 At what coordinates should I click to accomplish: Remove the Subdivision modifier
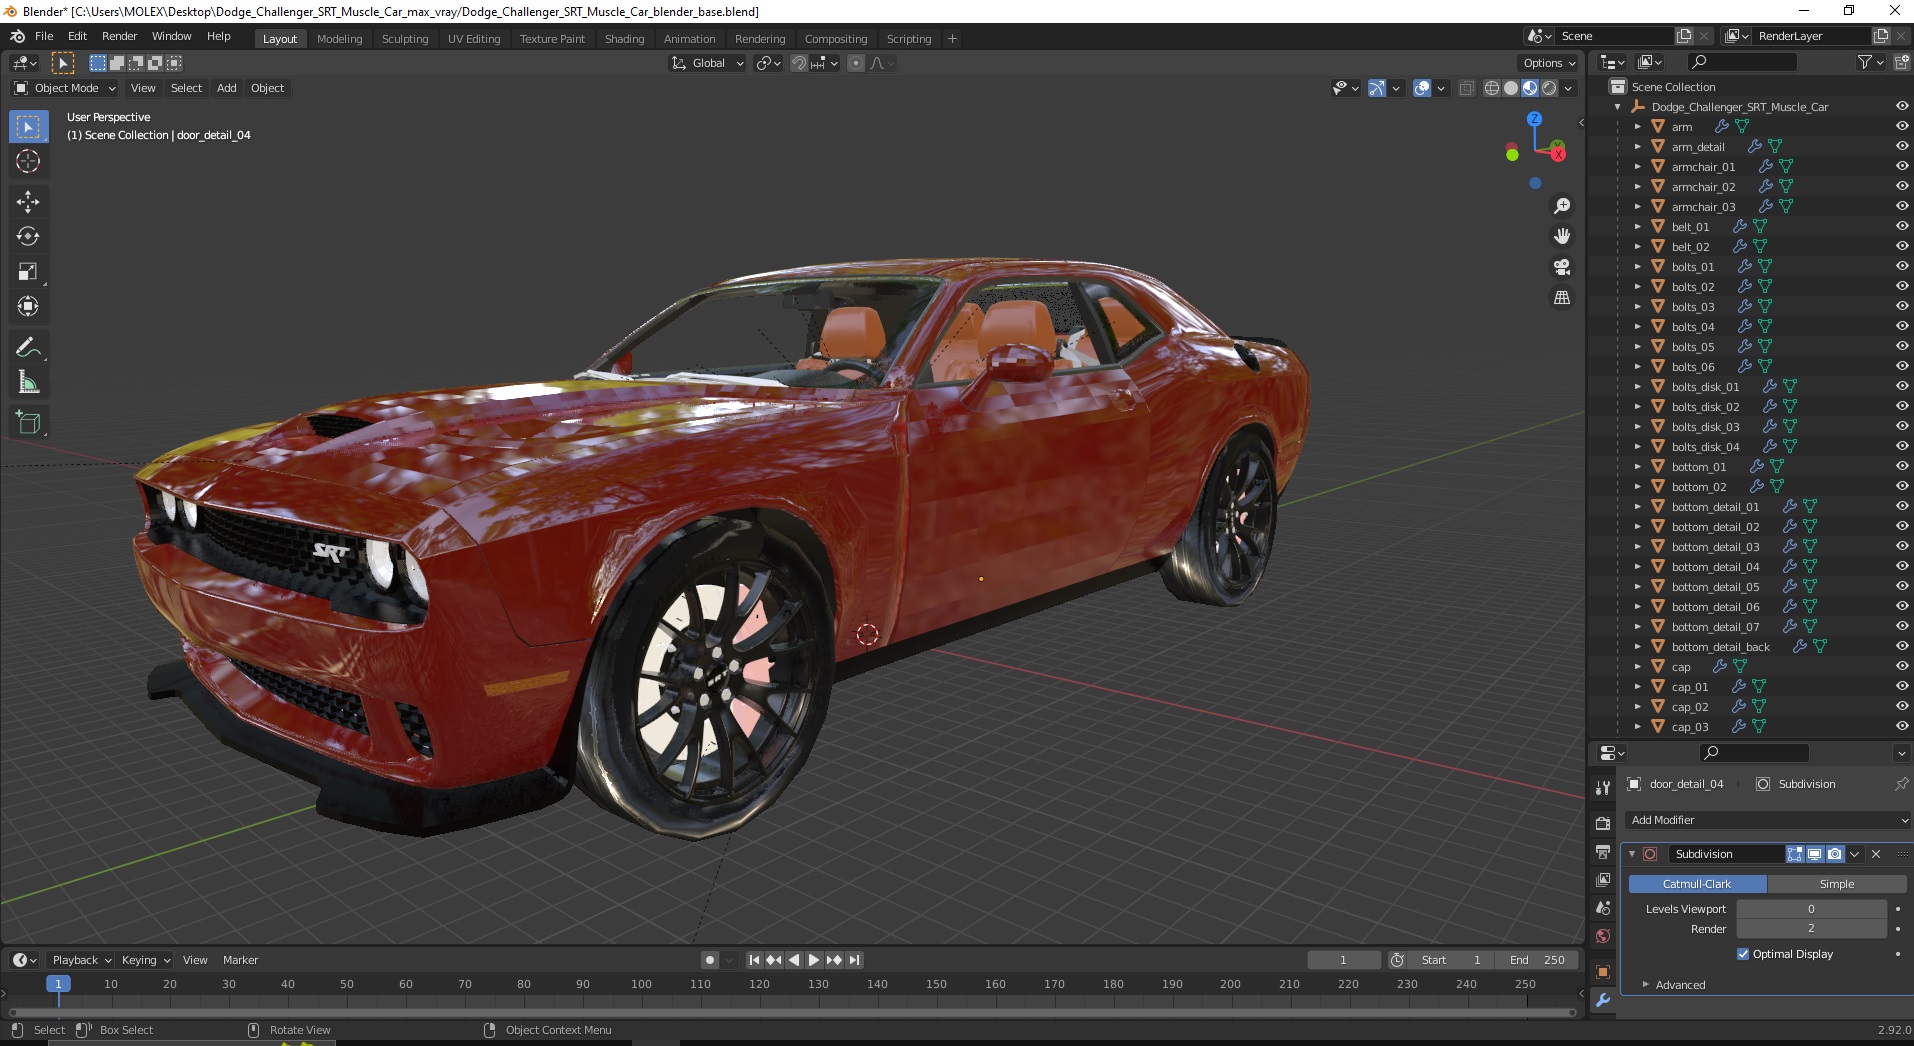tap(1876, 854)
